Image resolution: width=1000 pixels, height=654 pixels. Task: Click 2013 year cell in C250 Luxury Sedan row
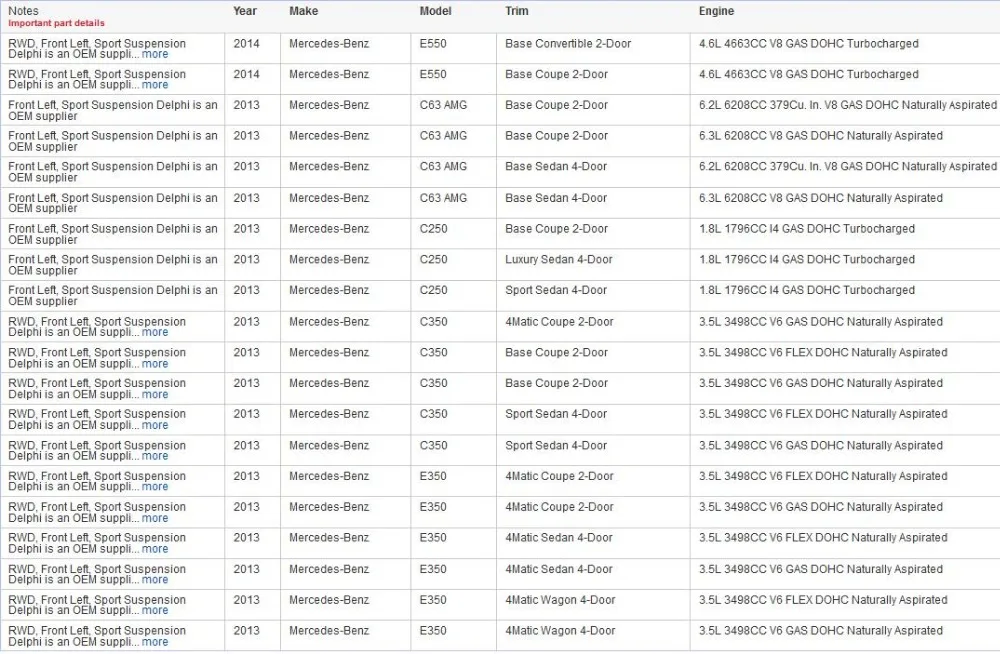tap(246, 259)
